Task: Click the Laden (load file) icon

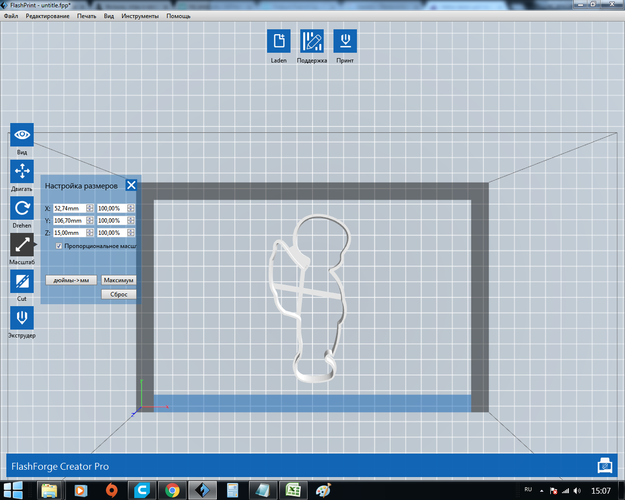Action: tap(279, 41)
